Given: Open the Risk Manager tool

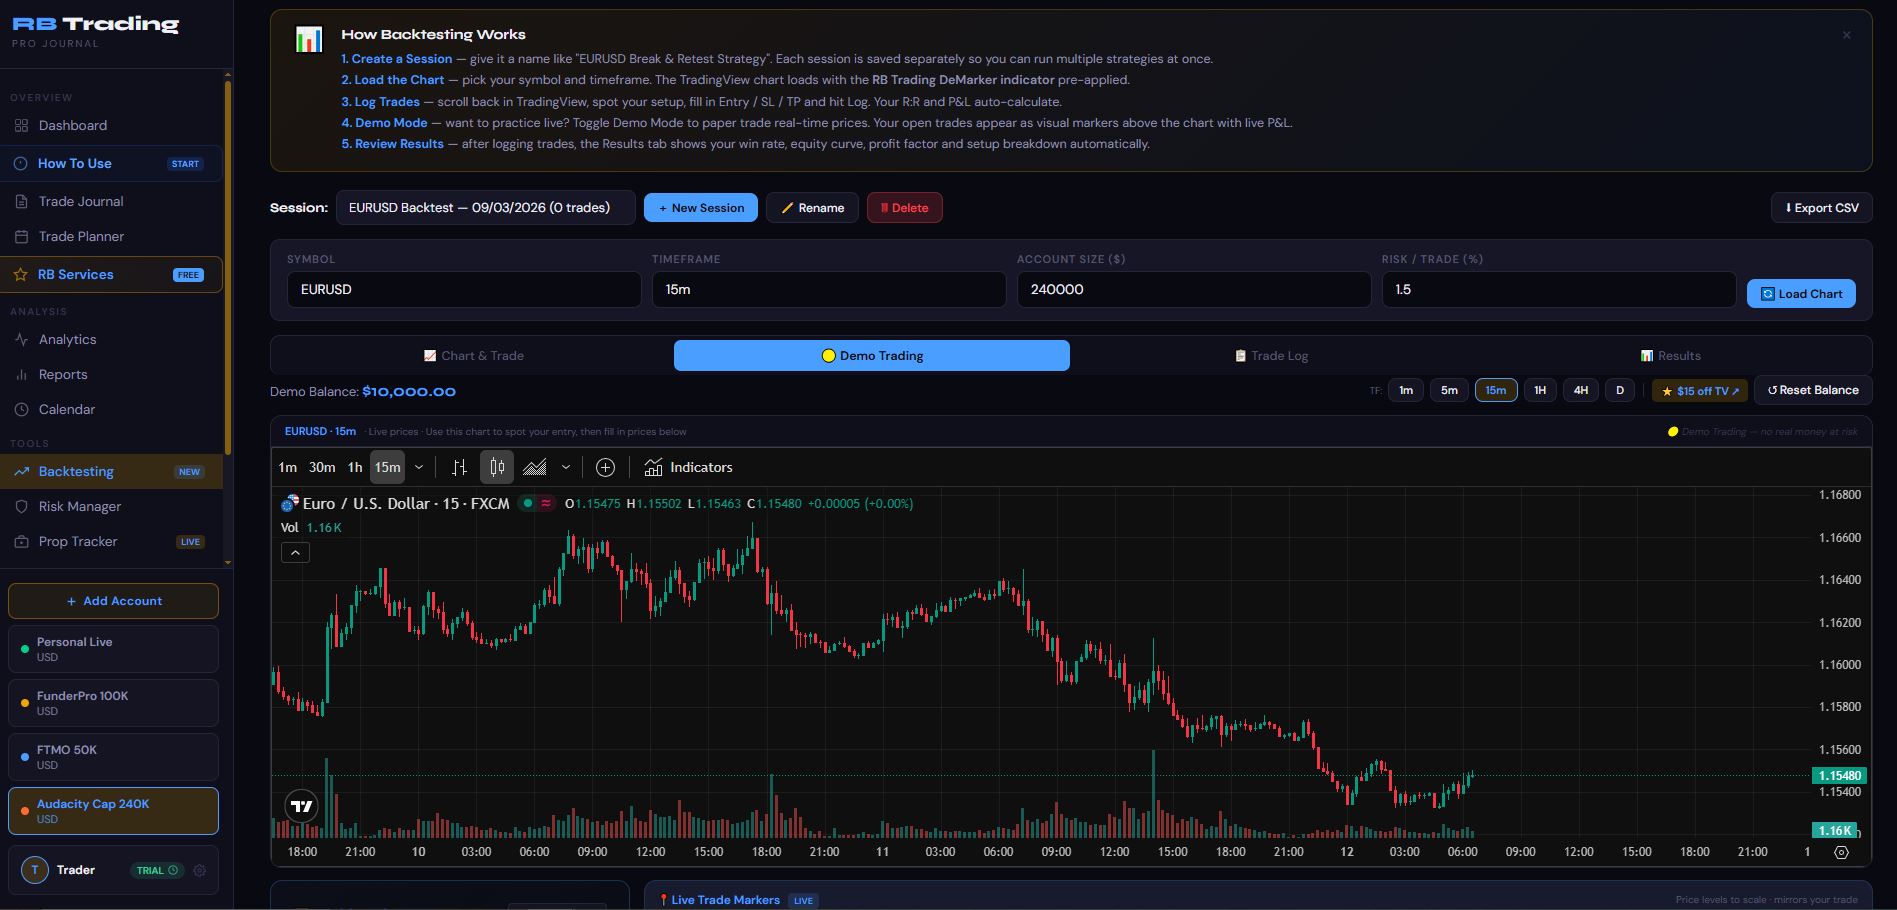Looking at the screenshot, I should [79, 506].
